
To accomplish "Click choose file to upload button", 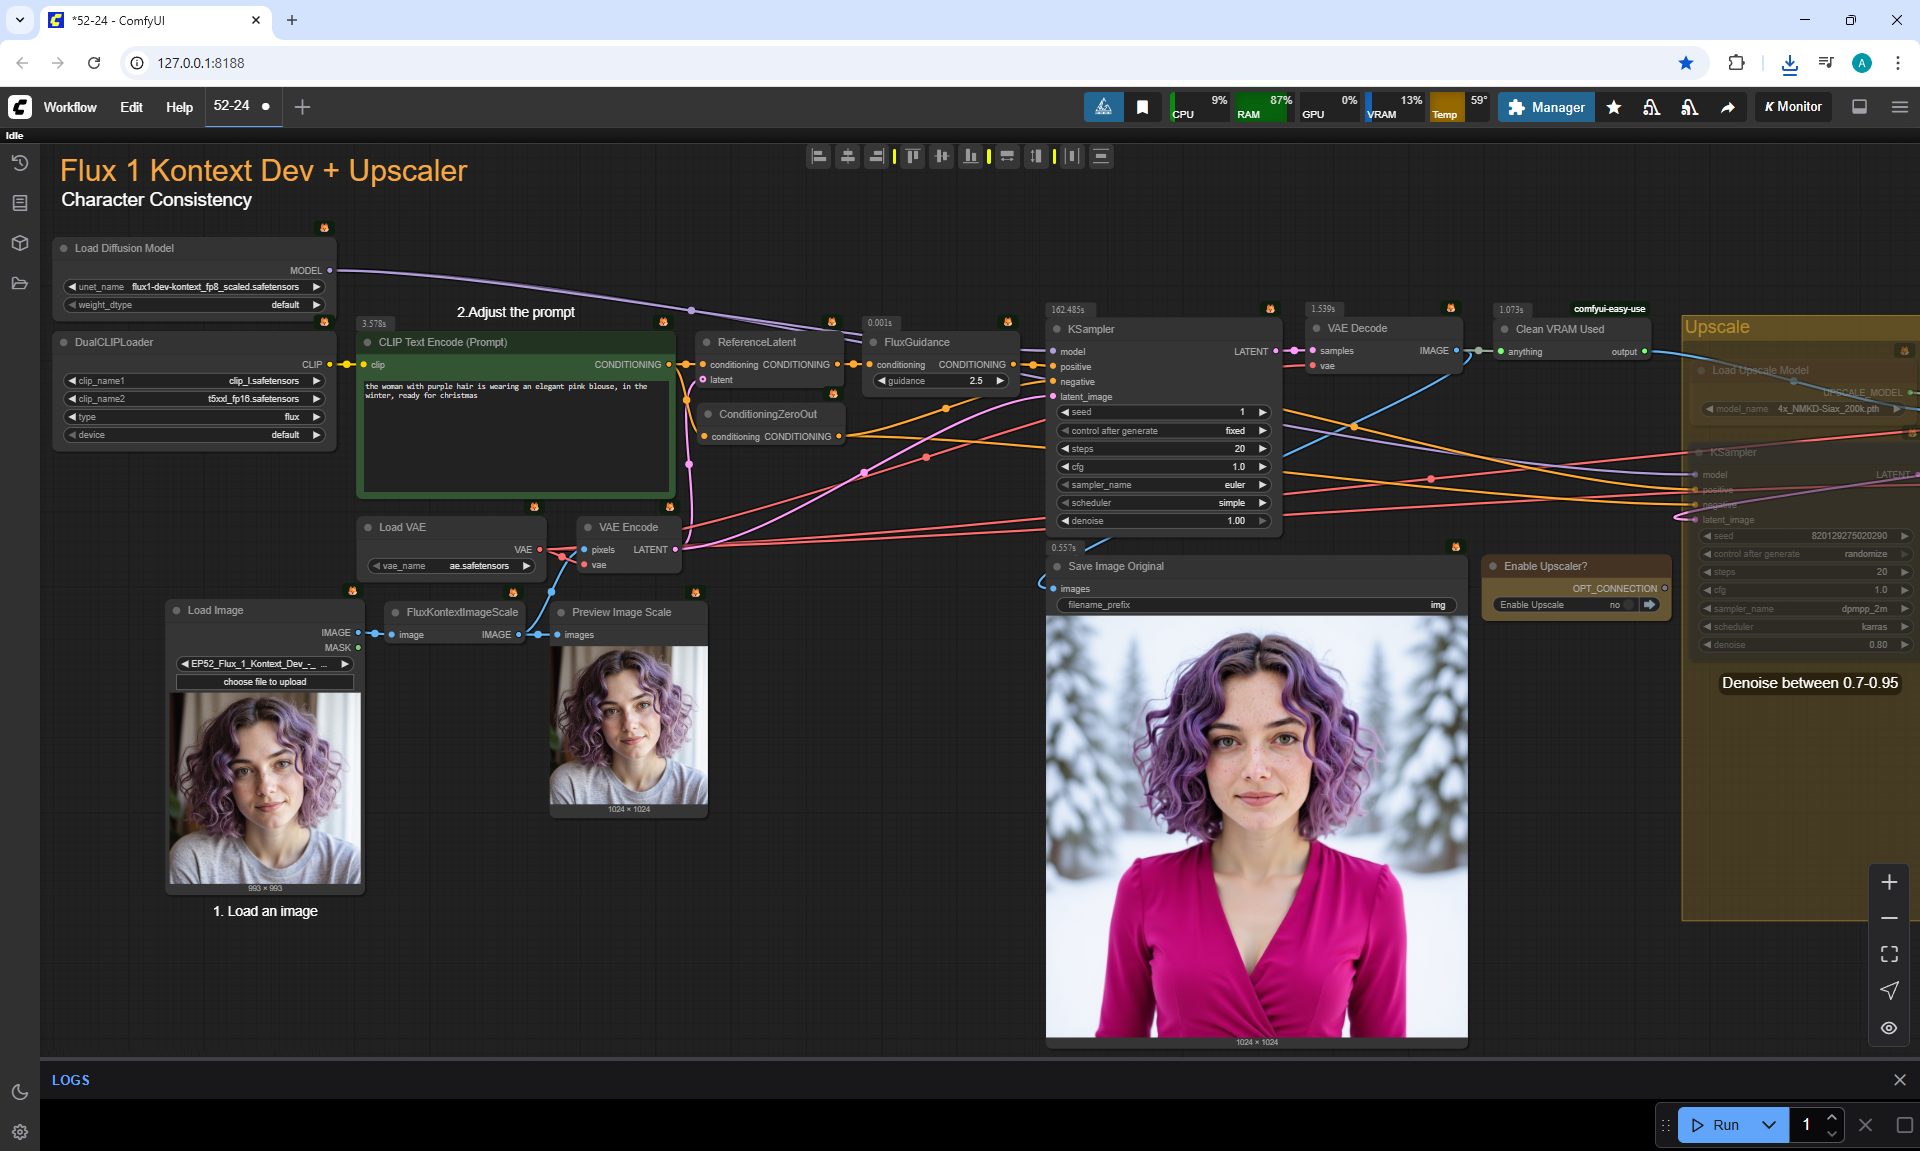I will pyautogui.click(x=265, y=682).
